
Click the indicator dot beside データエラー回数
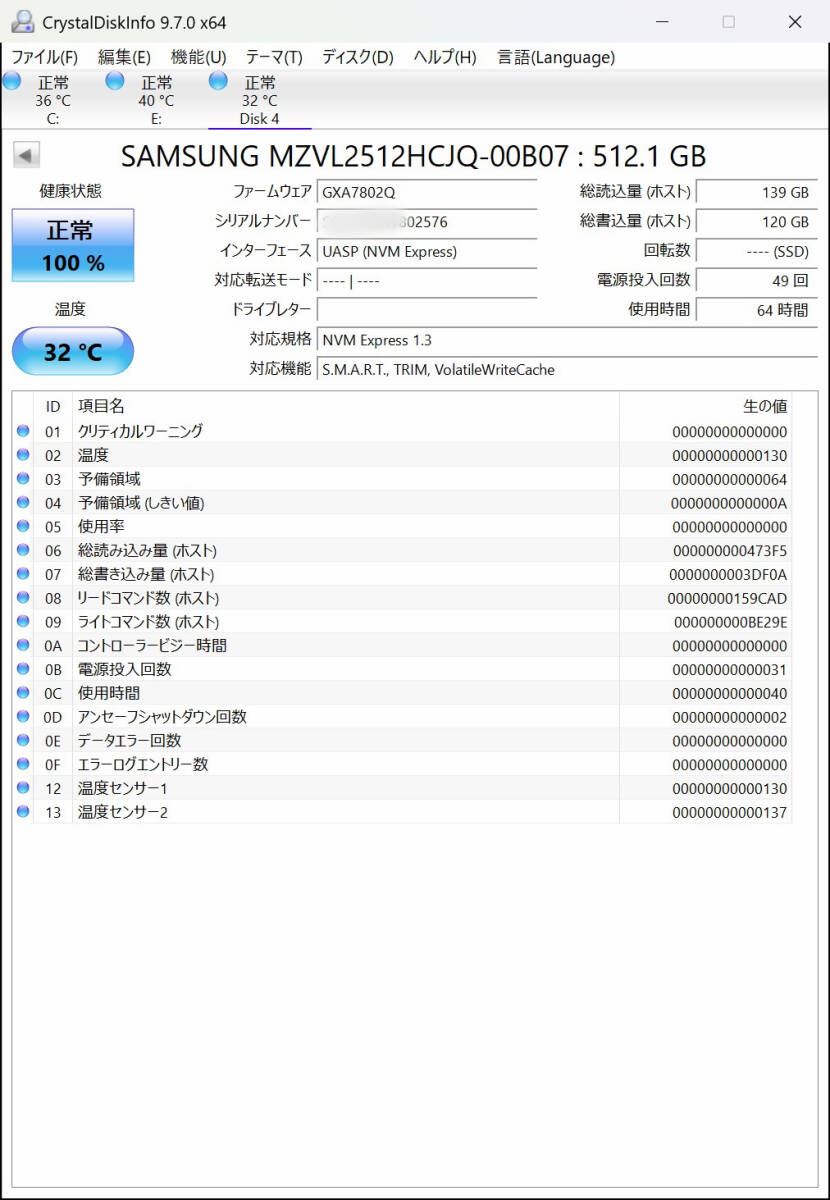[22, 740]
